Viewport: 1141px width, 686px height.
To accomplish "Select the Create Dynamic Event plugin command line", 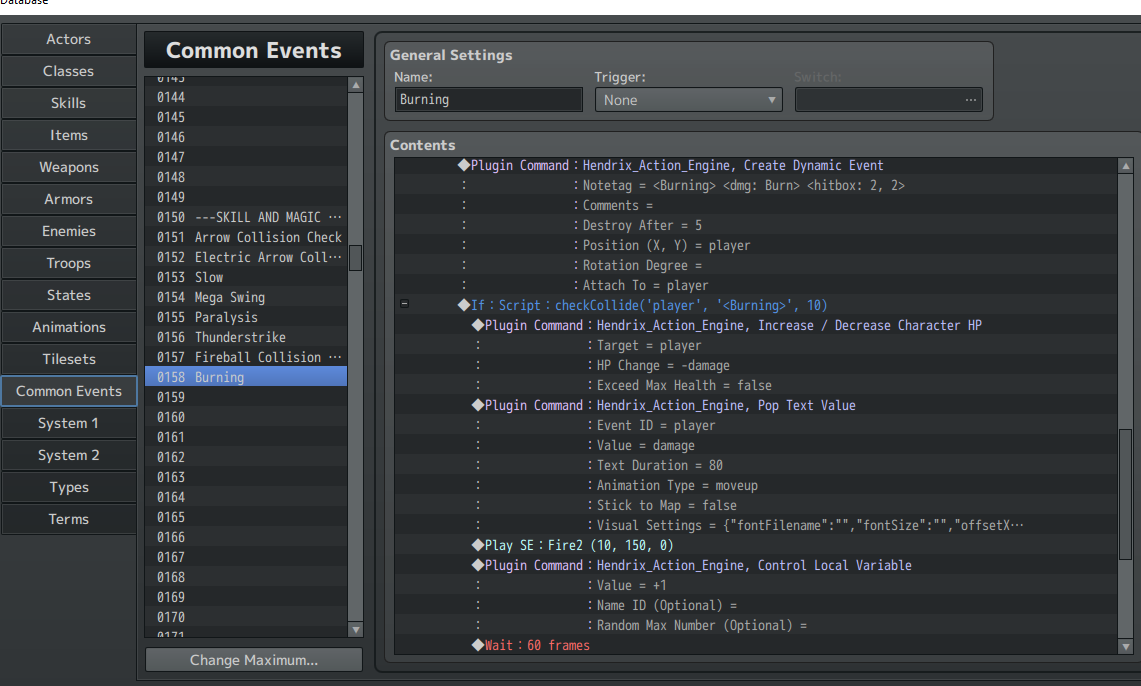I will [x=755, y=165].
